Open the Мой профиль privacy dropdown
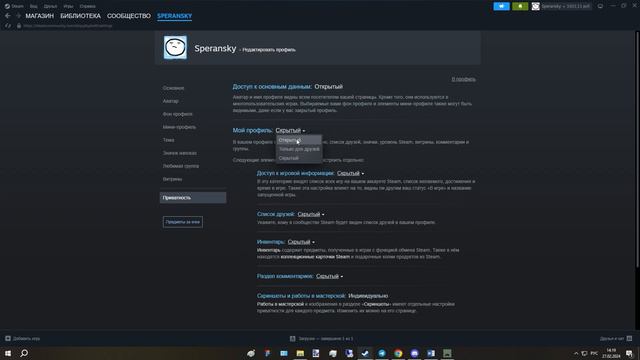640x360 pixels. point(290,130)
